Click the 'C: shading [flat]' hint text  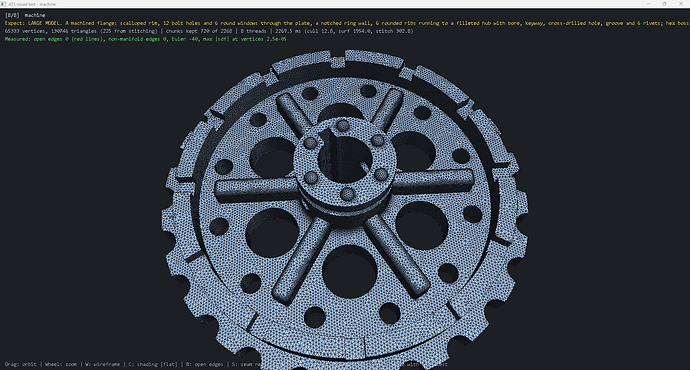(153, 364)
